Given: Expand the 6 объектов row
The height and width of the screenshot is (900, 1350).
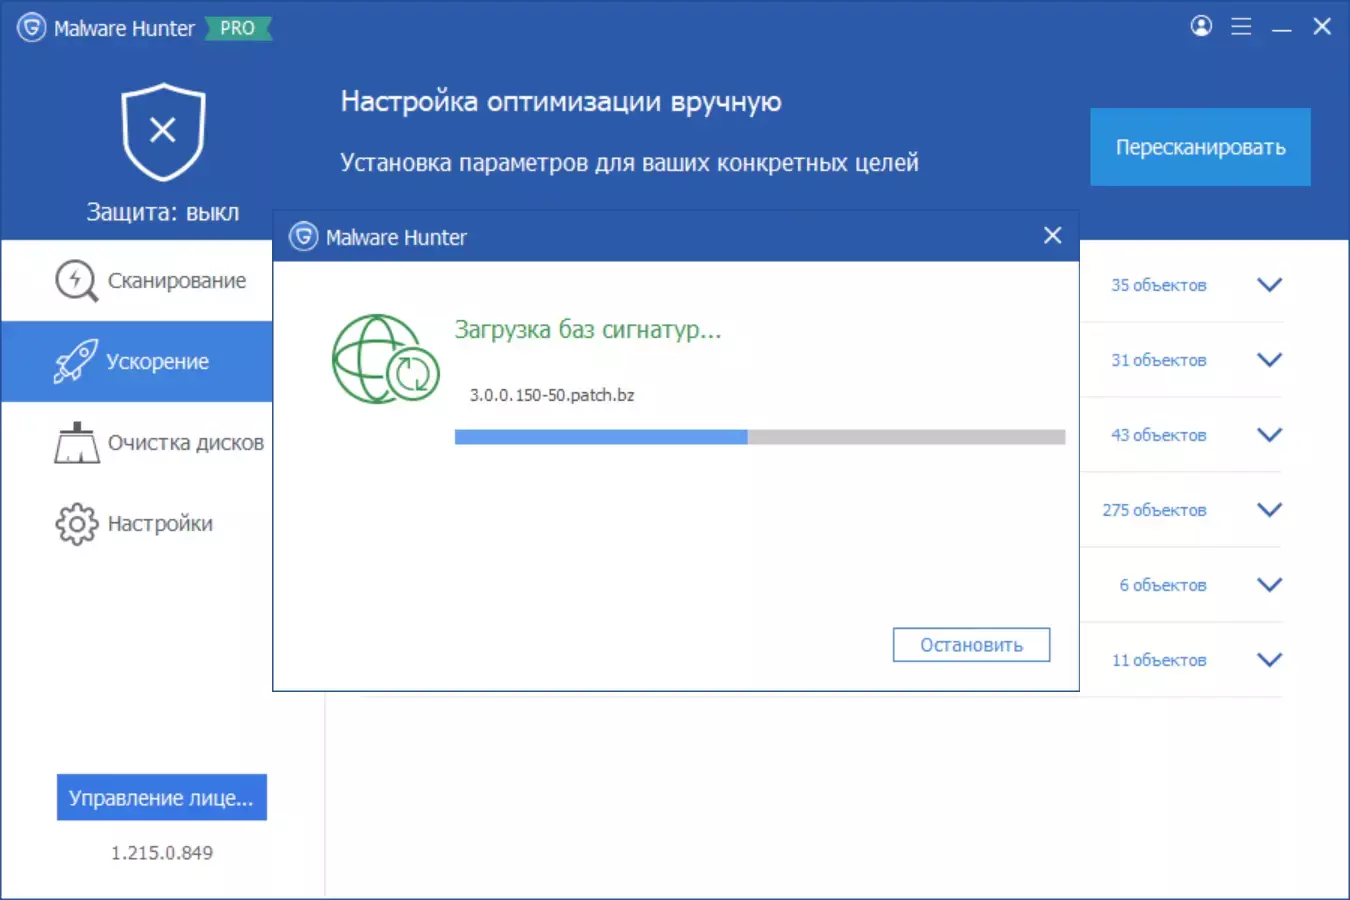Looking at the screenshot, I should (1269, 585).
